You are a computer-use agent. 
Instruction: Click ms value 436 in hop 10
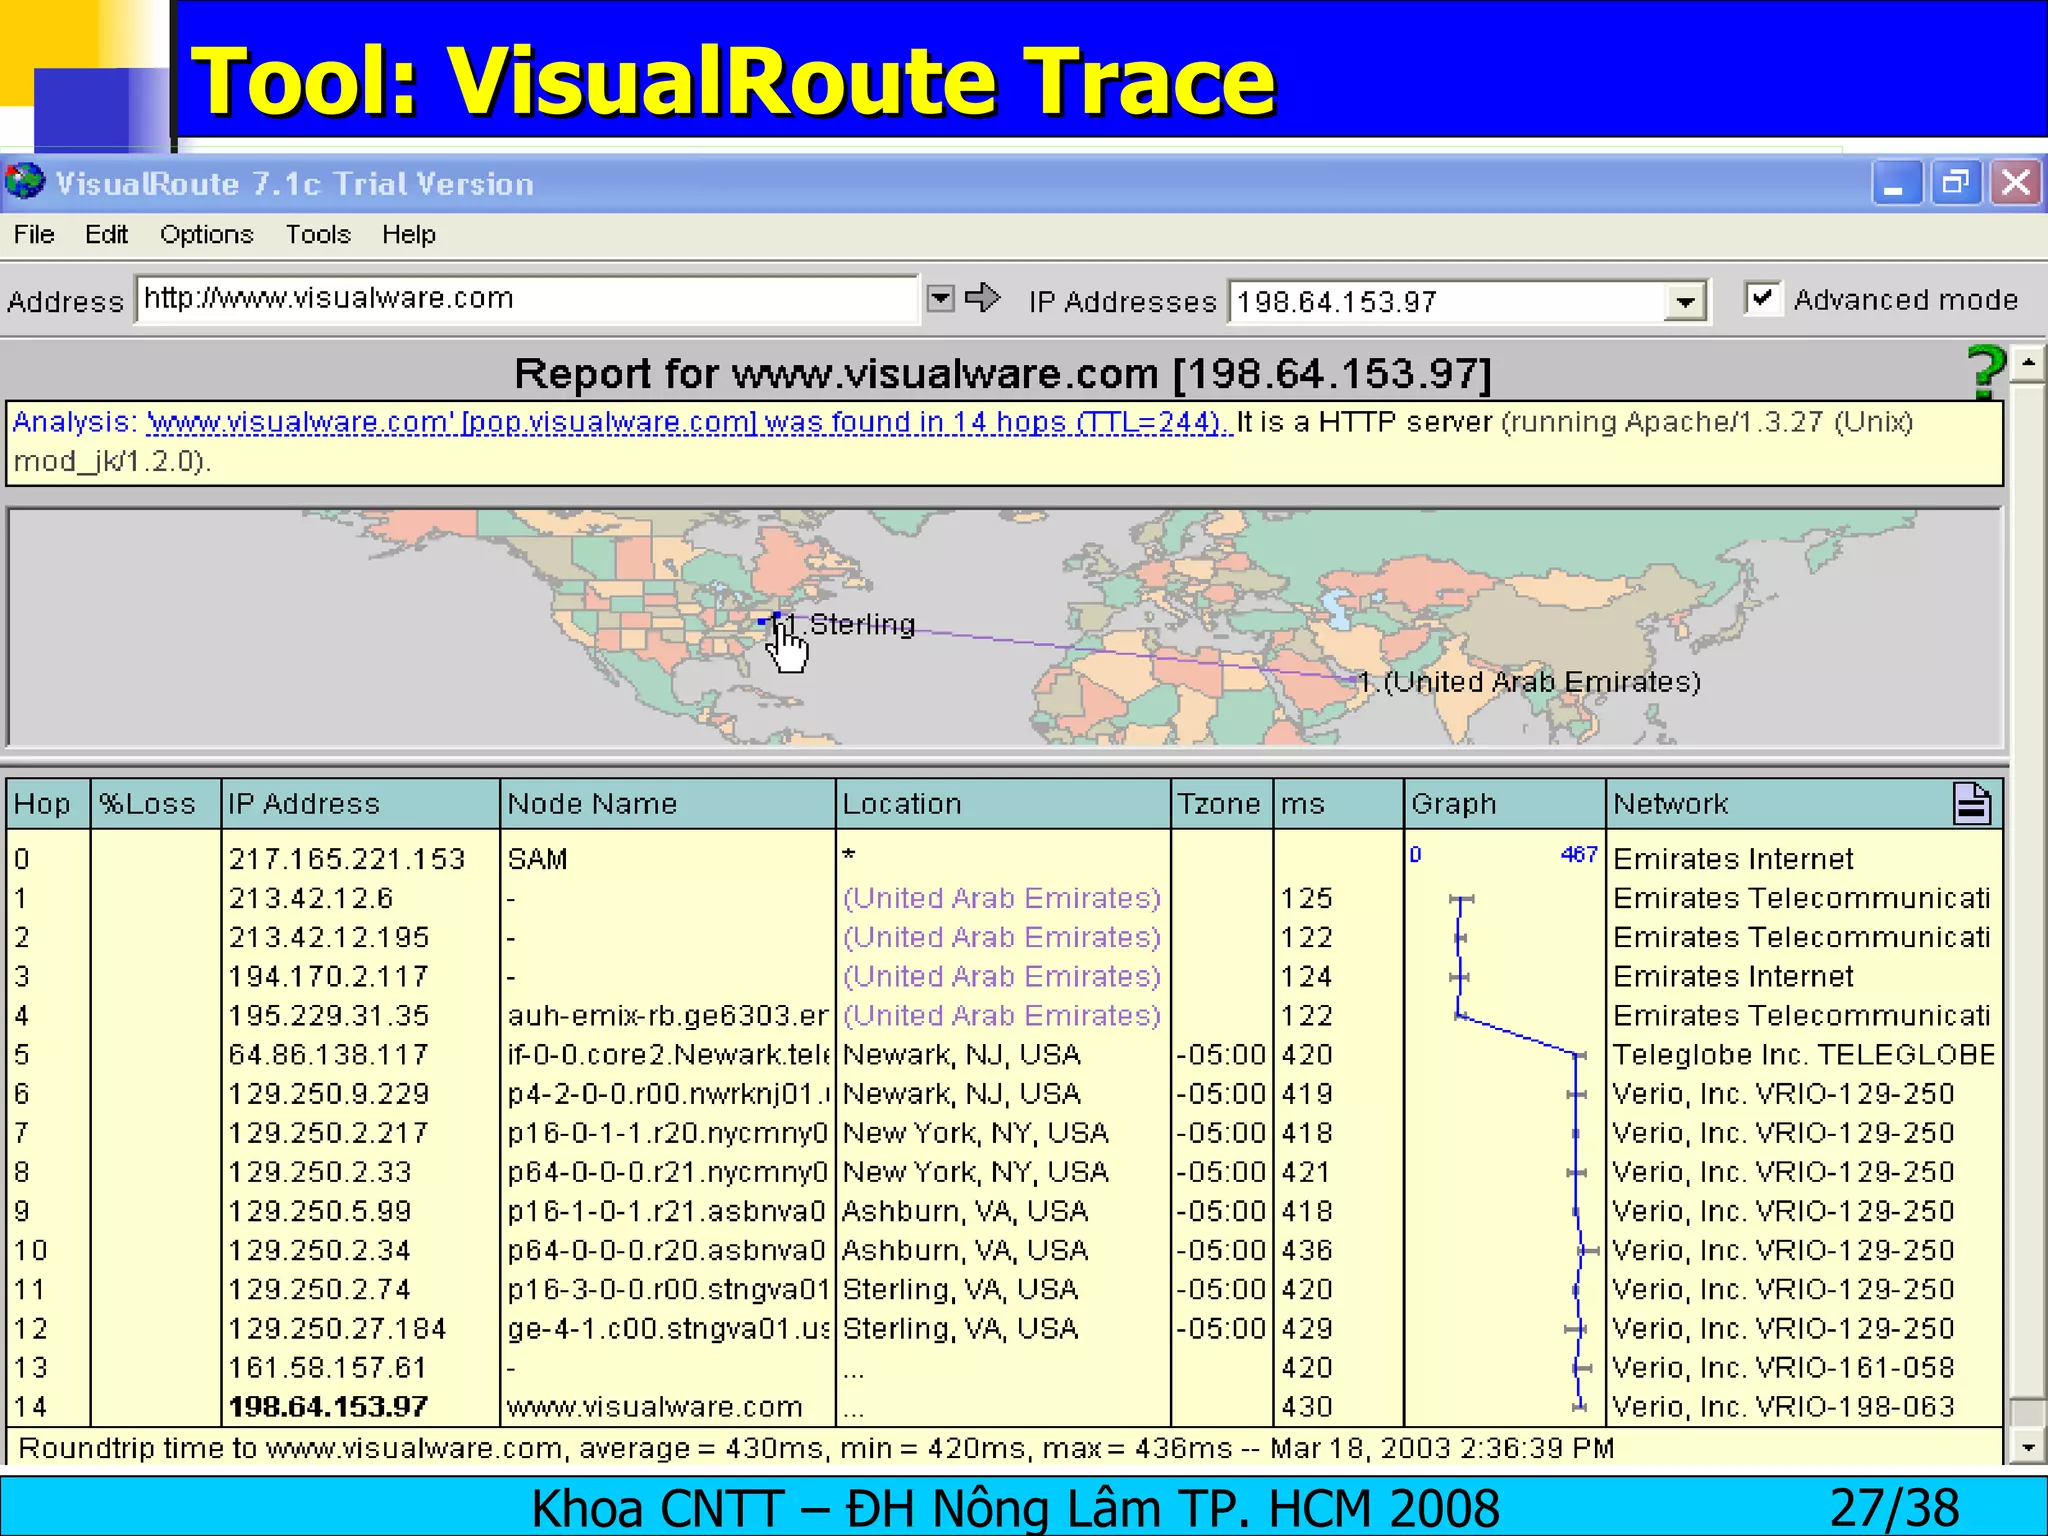pyautogui.click(x=1307, y=1250)
